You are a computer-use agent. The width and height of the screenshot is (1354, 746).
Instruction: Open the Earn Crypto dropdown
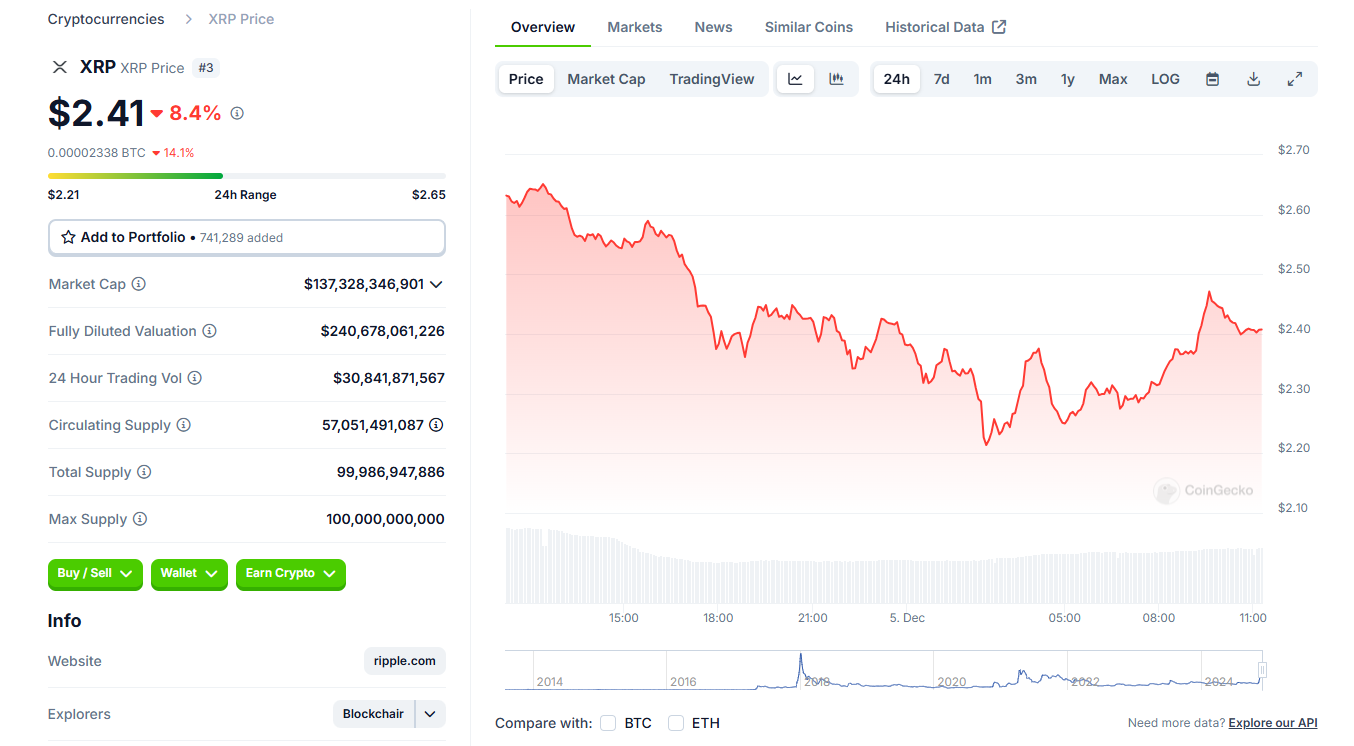pos(291,573)
